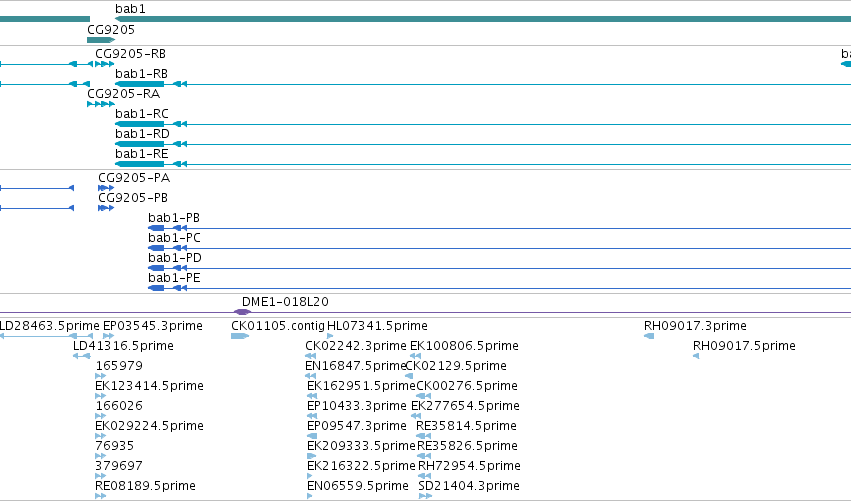Select the 165979 feature label
Image resolution: width=851 pixels, height=501 pixels.
point(119,366)
